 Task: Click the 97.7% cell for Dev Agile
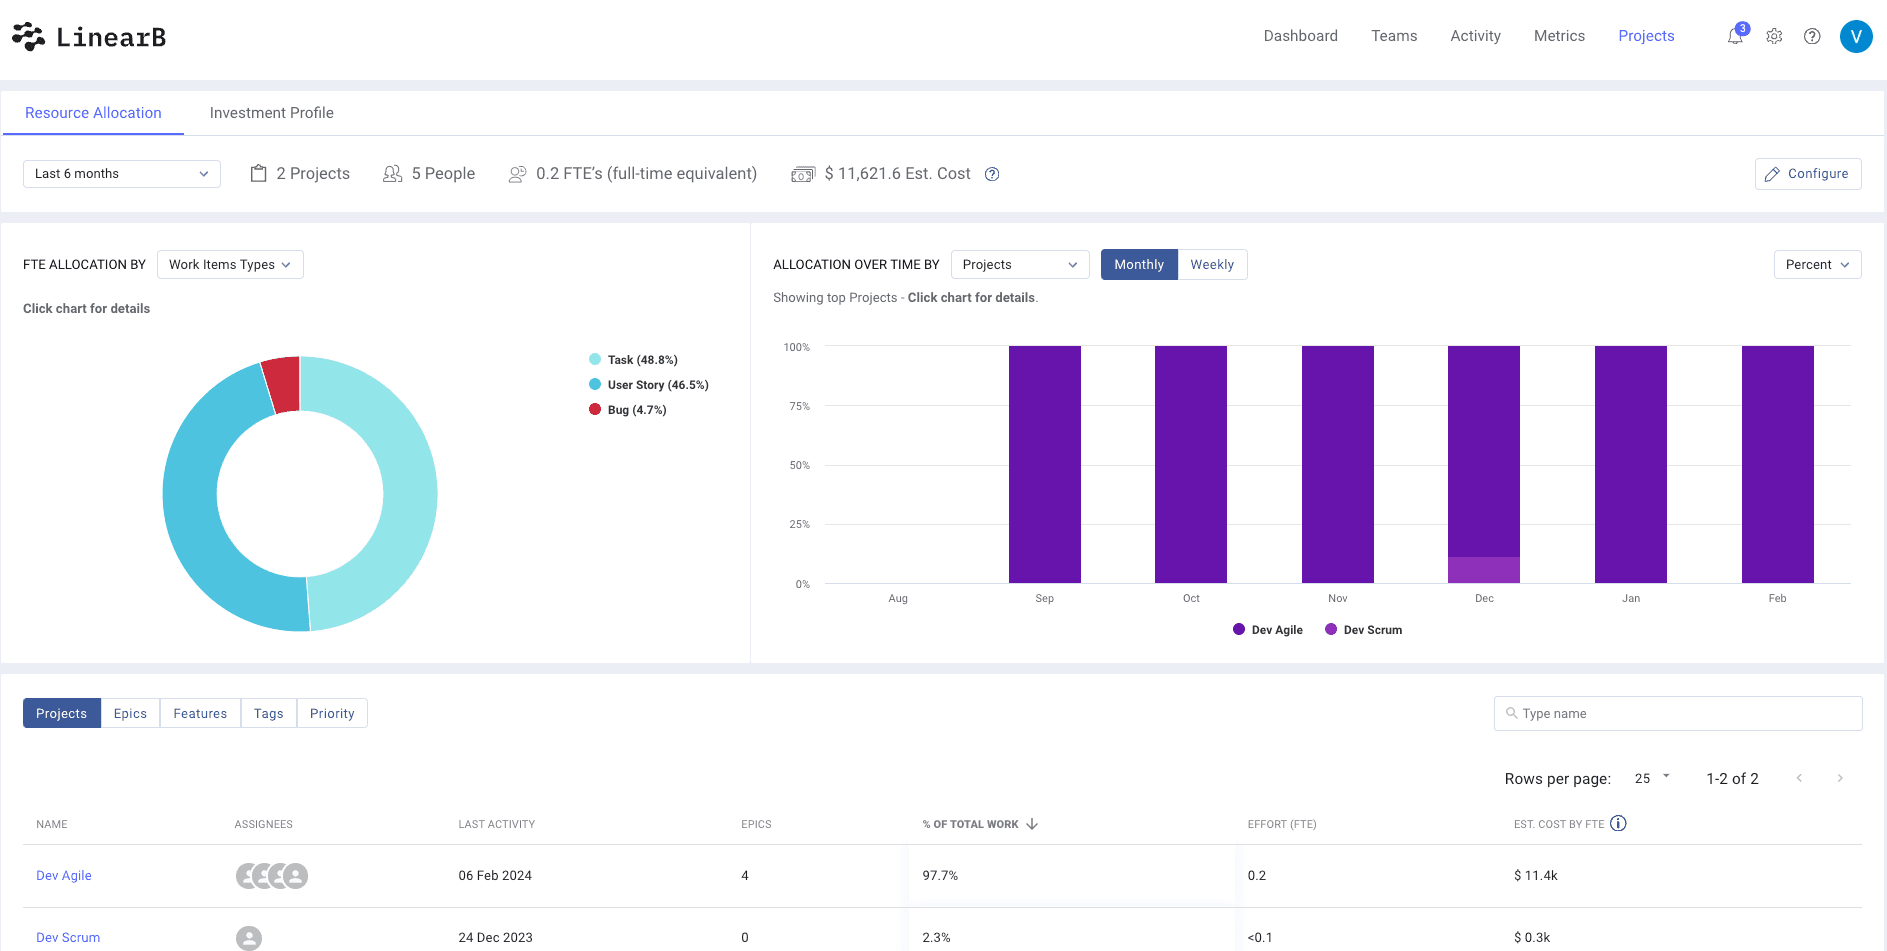pos(940,876)
